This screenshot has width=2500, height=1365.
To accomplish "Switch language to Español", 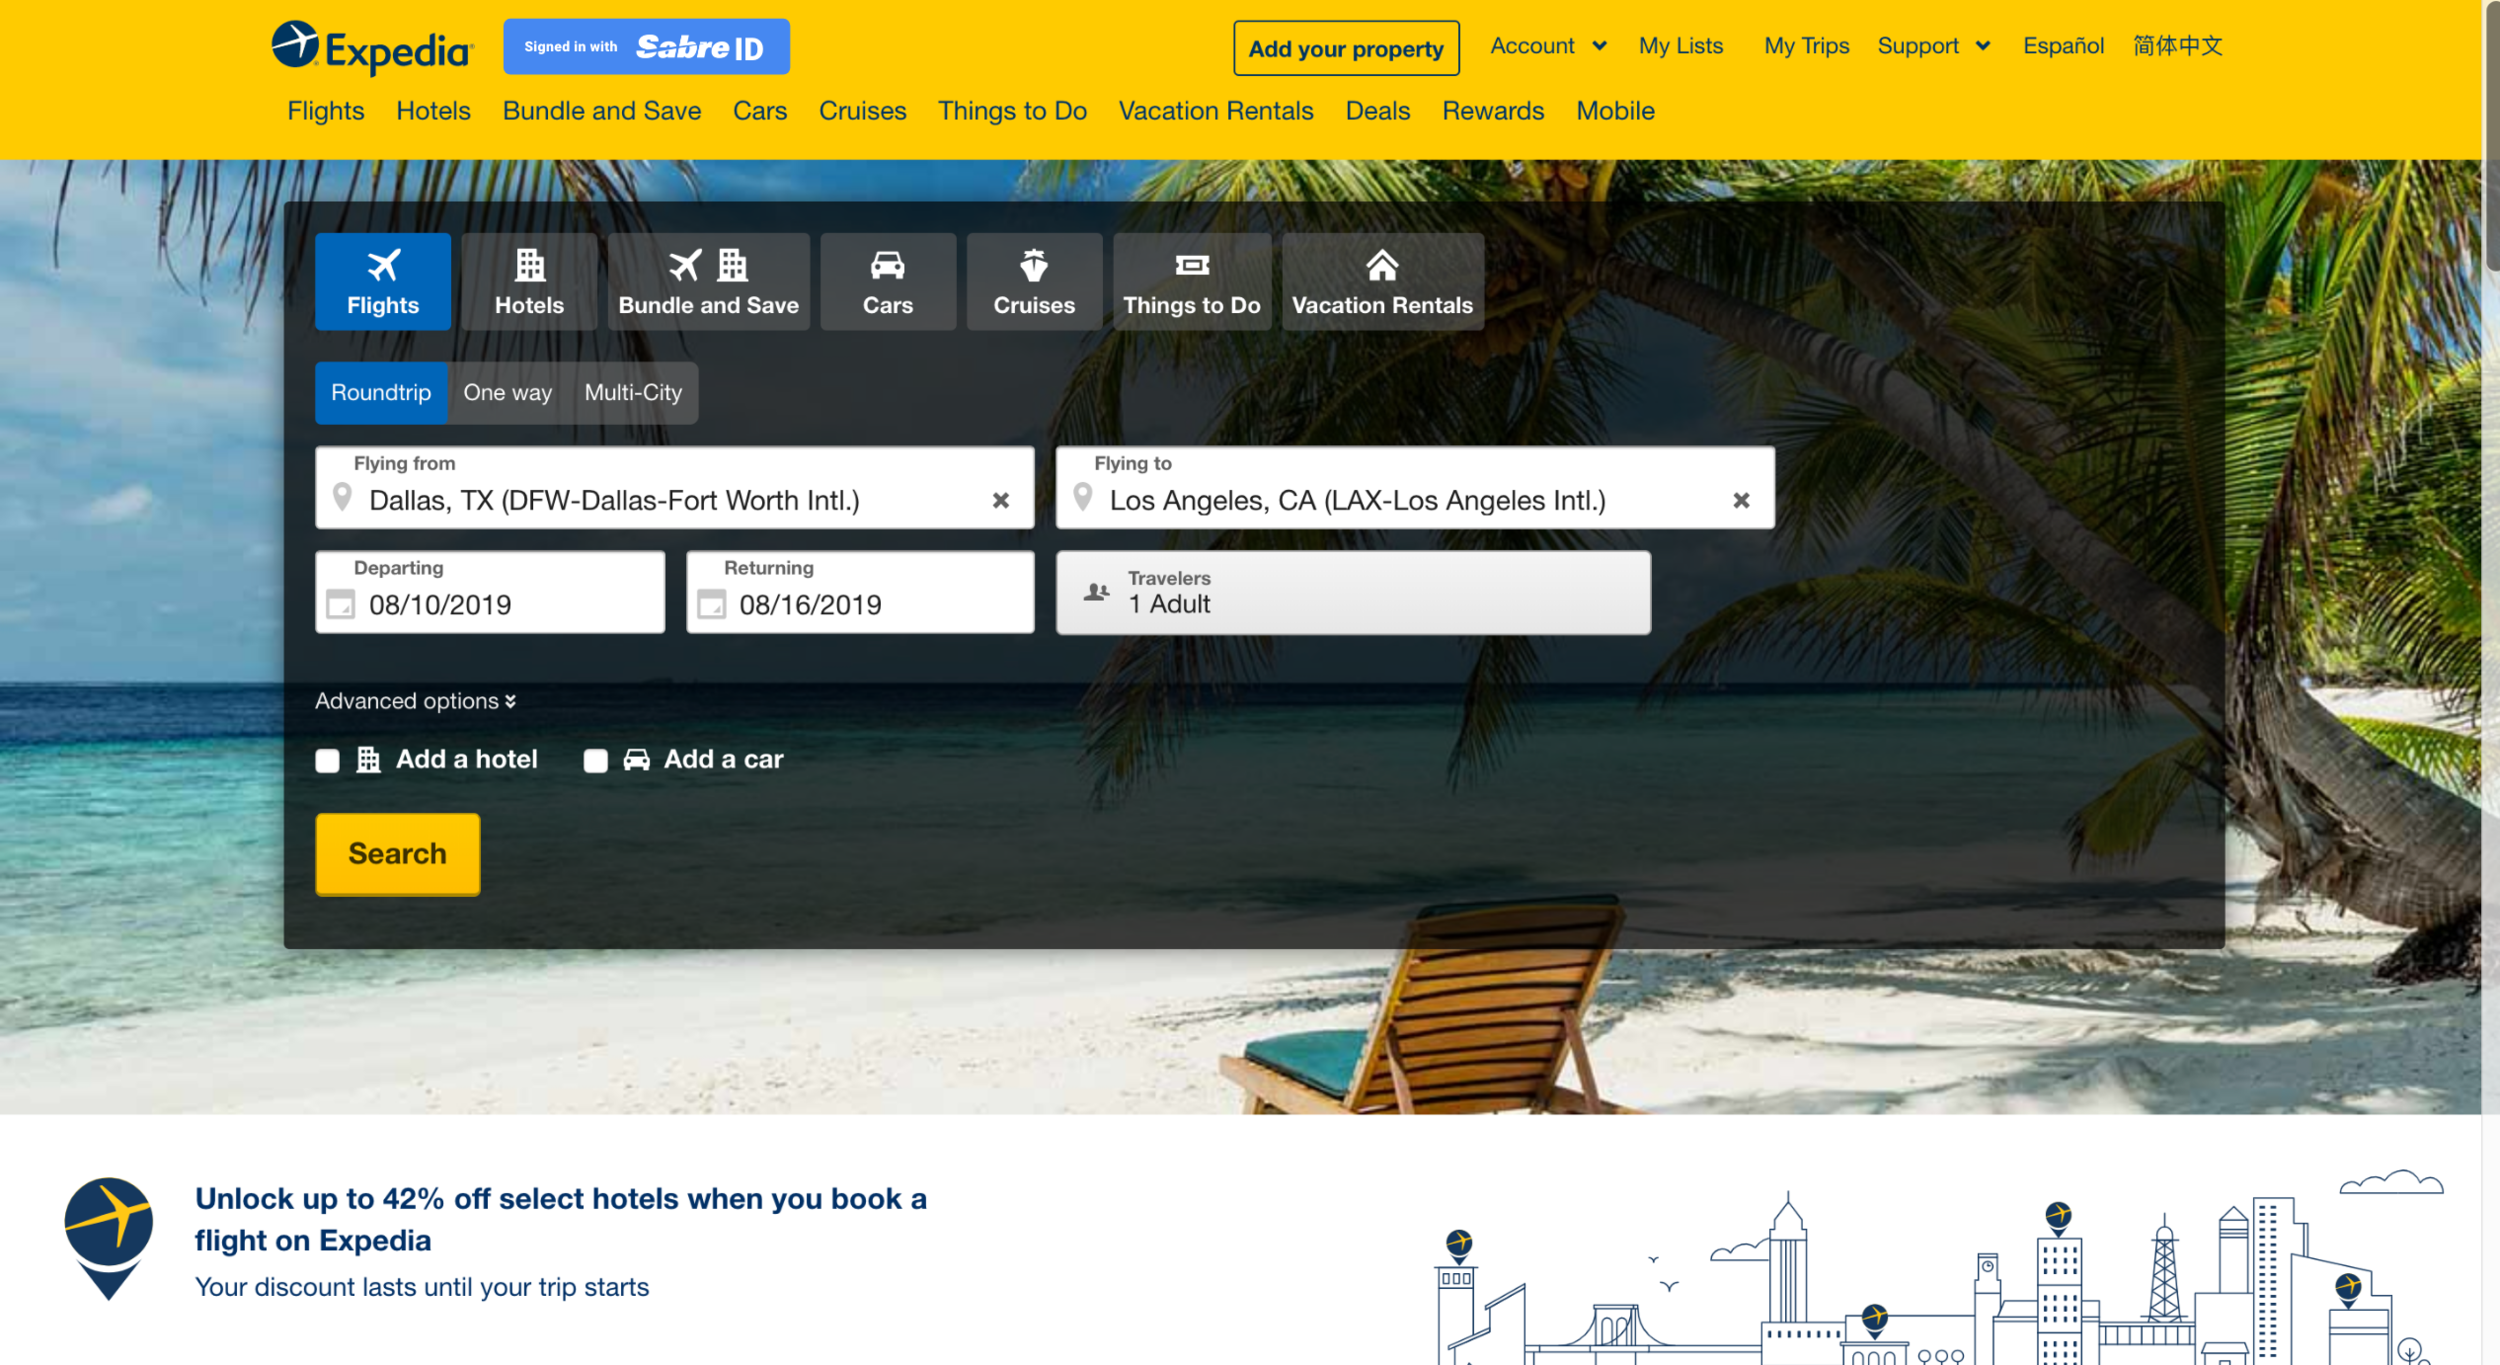I will click(2063, 46).
